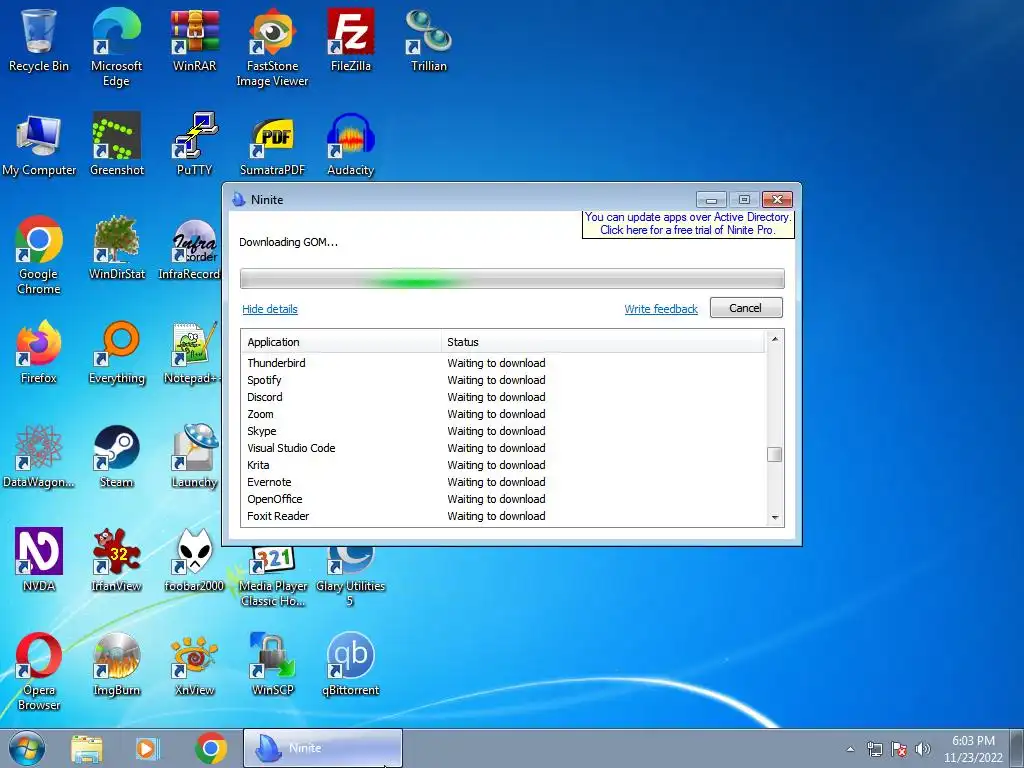Select the WinDirStat desktop icon
The width and height of the screenshot is (1024, 768).
(x=116, y=249)
